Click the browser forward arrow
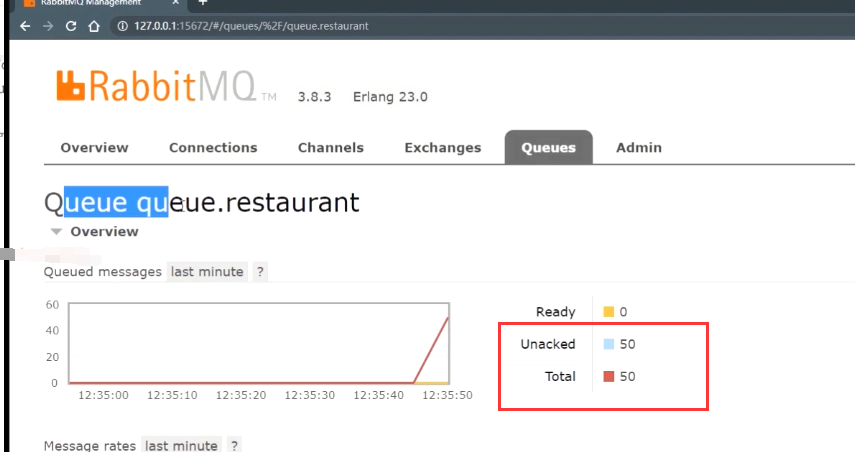Viewport: 855px width, 452px height. coord(48,26)
